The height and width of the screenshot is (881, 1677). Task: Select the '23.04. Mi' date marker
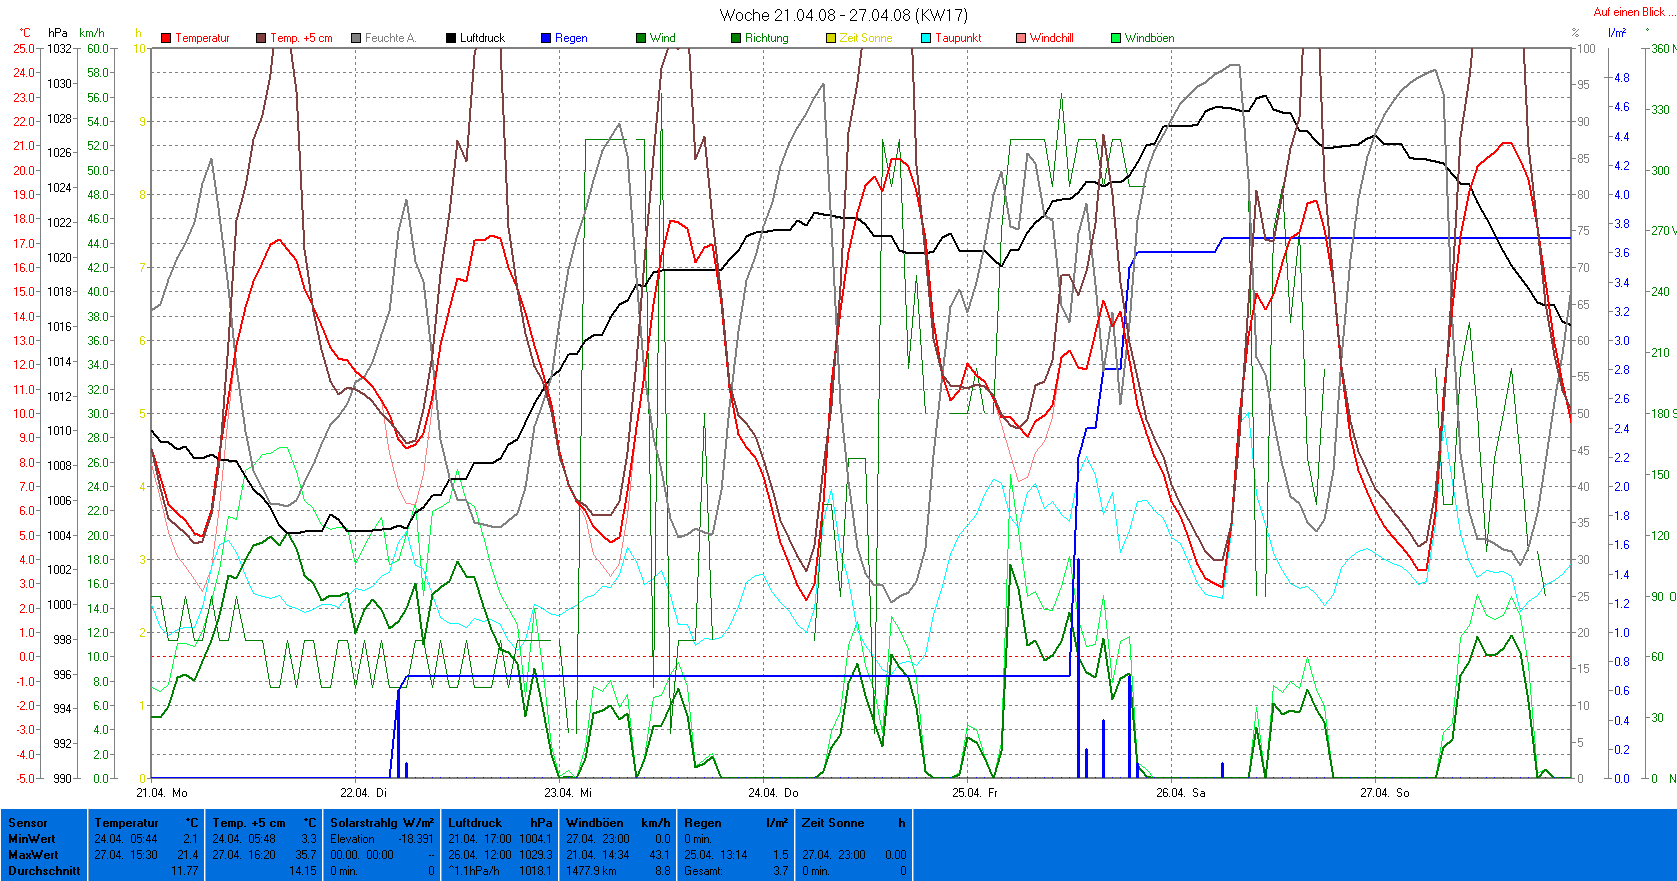tap(569, 793)
